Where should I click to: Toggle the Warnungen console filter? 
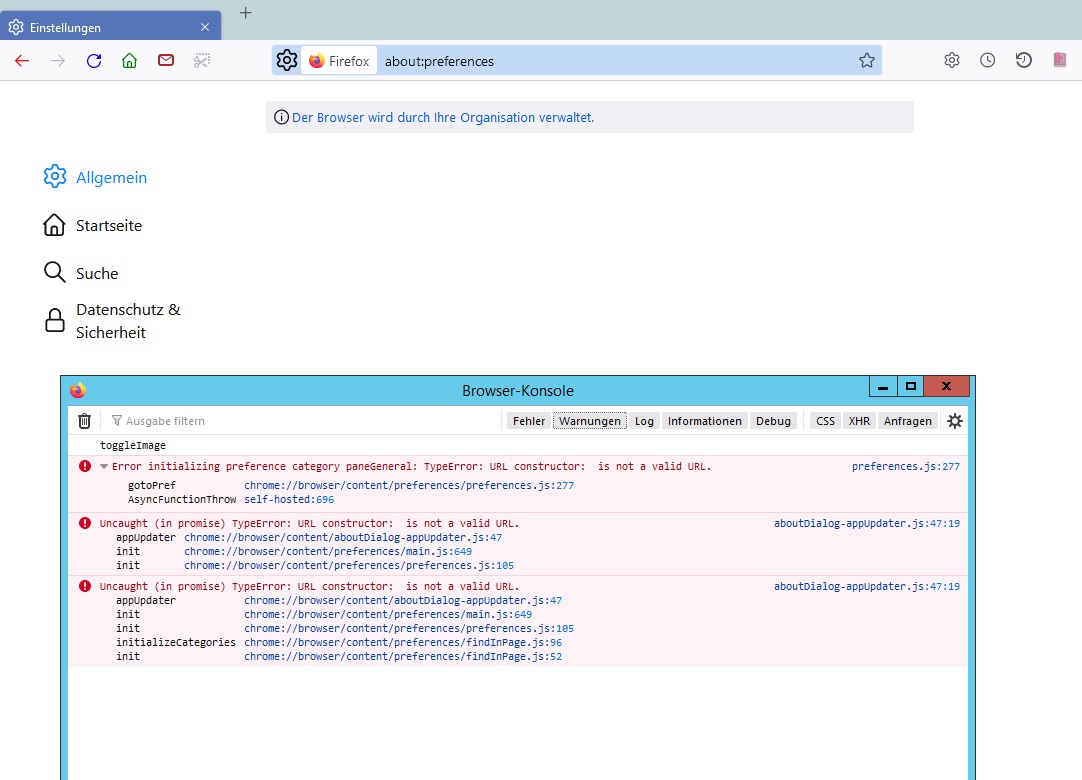click(x=590, y=421)
